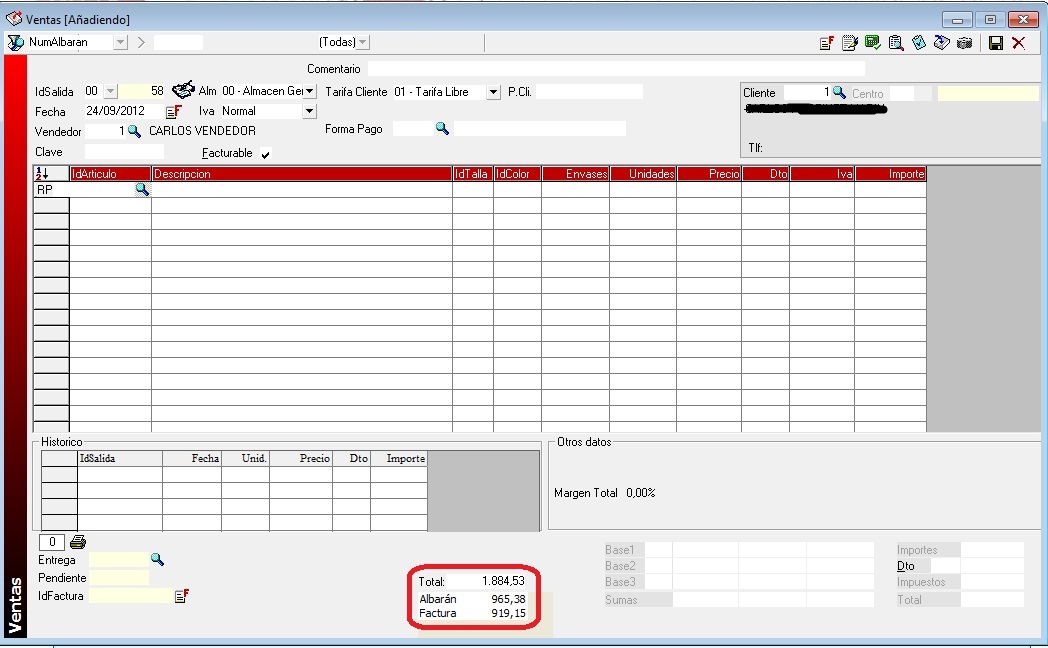Screen dimensions: 1048x648
Task: Click the Historico IdSalida column header
Action: tap(120, 458)
